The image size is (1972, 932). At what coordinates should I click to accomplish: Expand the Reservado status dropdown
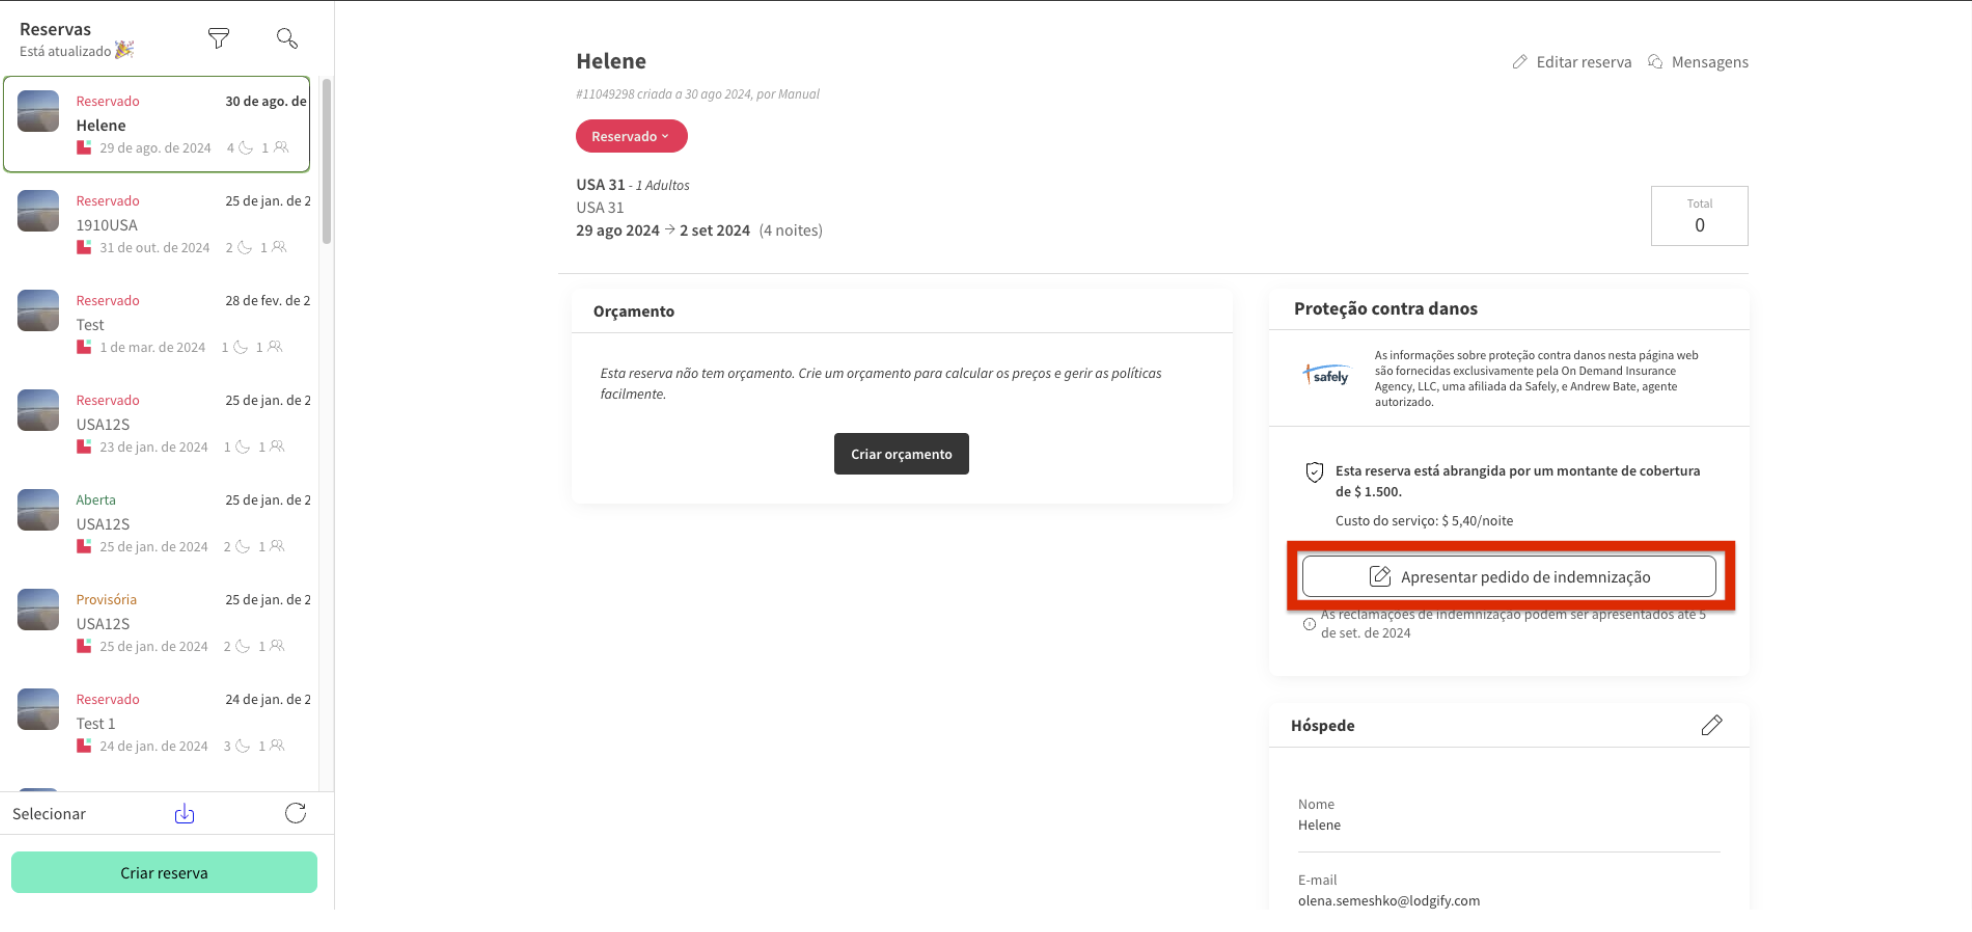(x=631, y=136)
